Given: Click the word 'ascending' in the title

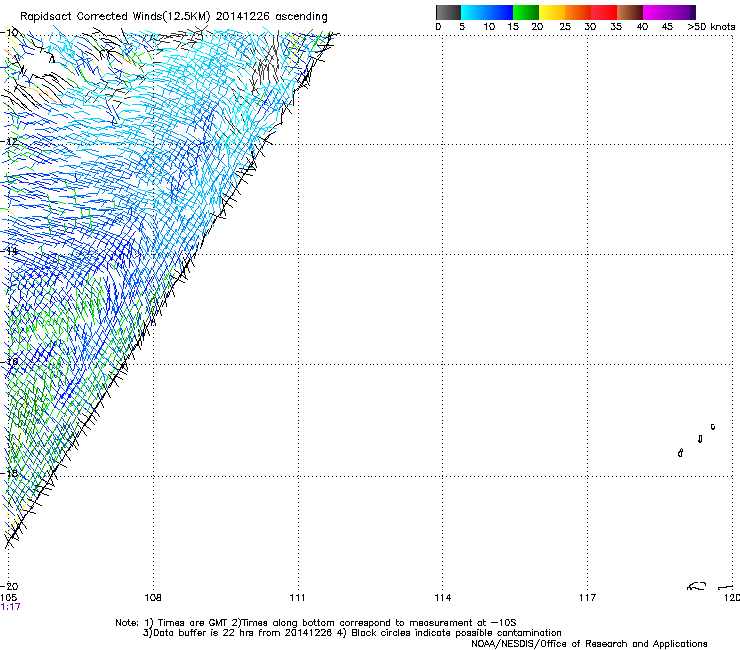Looking at the screenshot, I should pos(301,17).
